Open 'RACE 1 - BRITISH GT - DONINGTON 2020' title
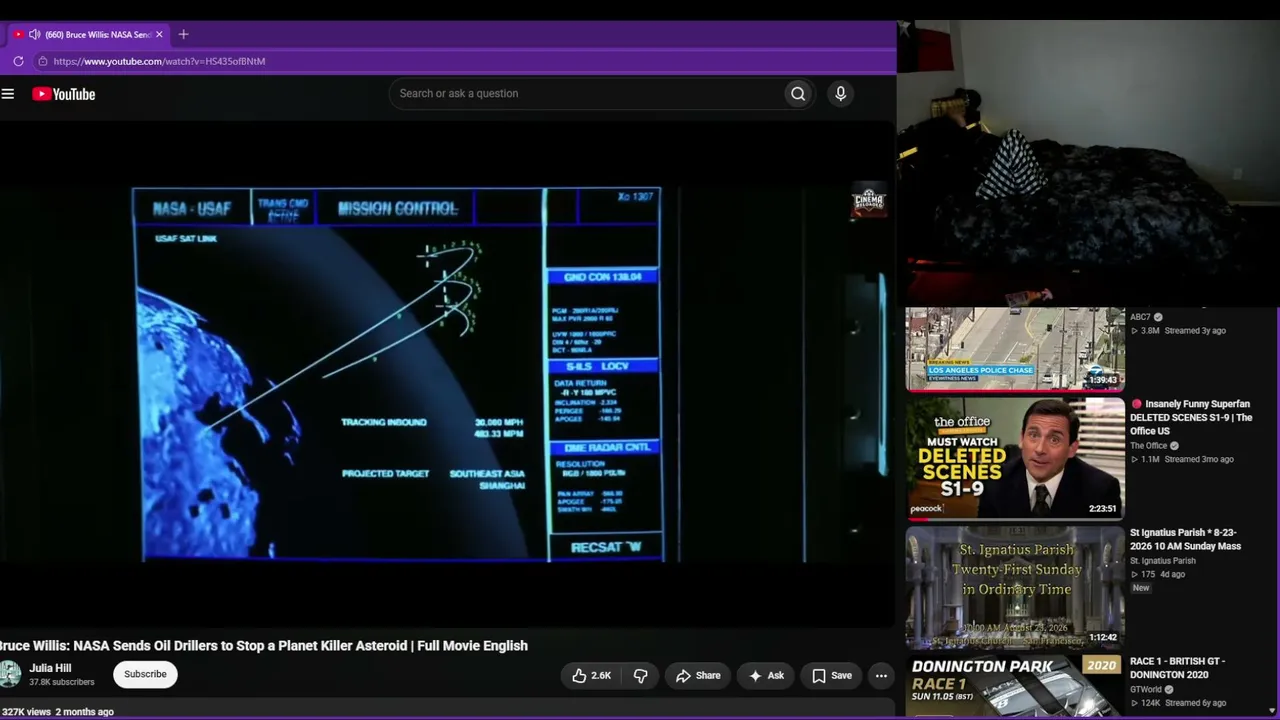 pyautogui.click(x=1178, y=668)
